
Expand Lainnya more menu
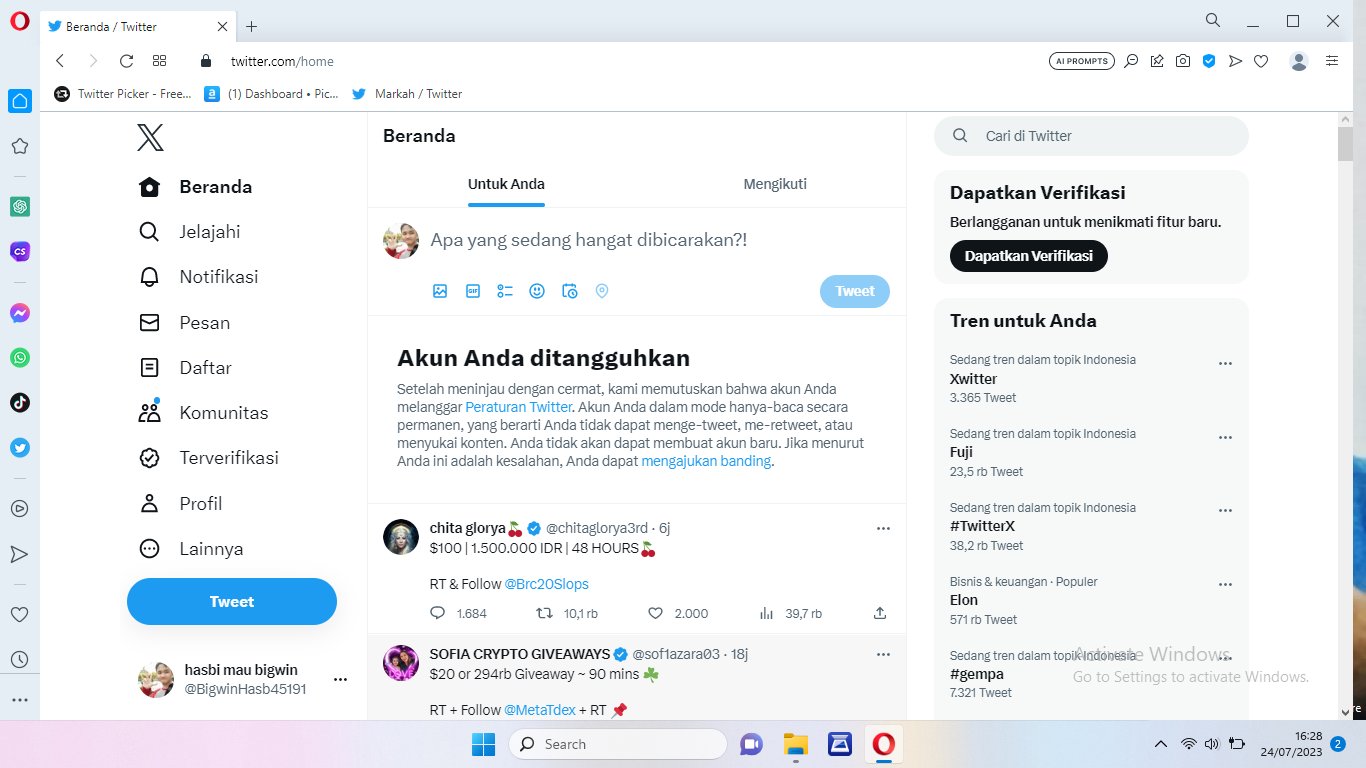[190, 549]
